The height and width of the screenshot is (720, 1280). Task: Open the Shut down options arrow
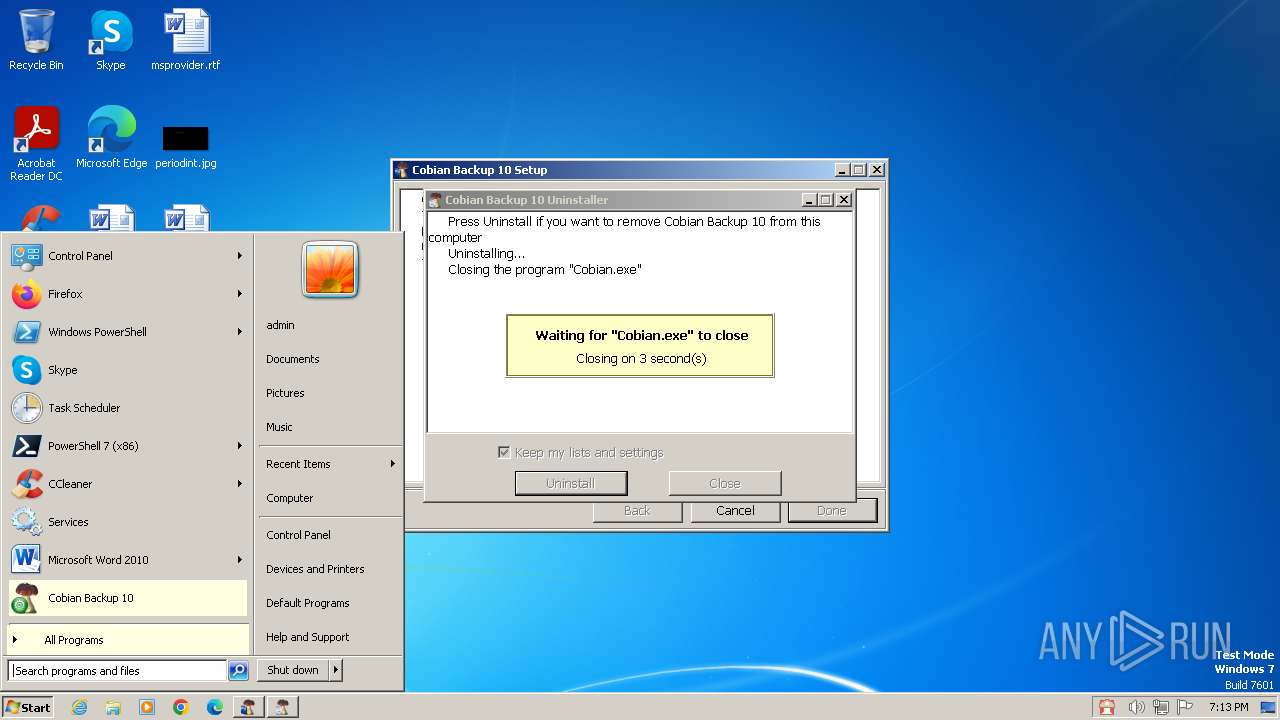coord(336,670)
